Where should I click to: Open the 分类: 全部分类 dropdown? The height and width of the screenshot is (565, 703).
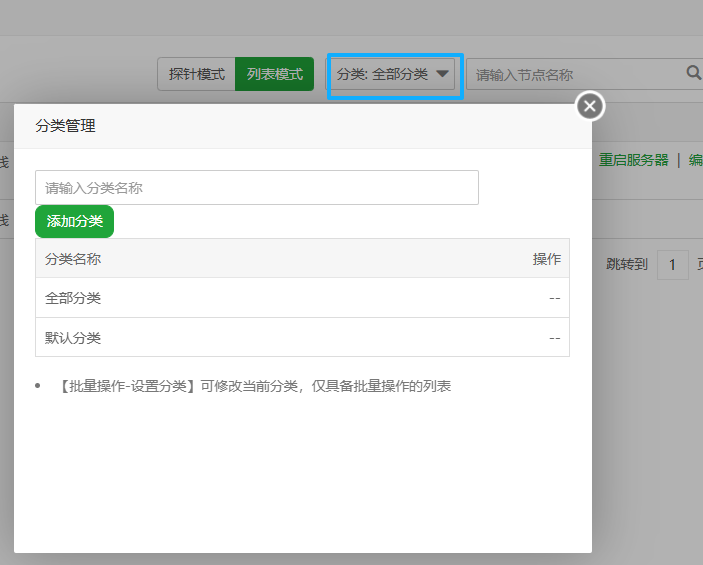click(x=394, y=75)
